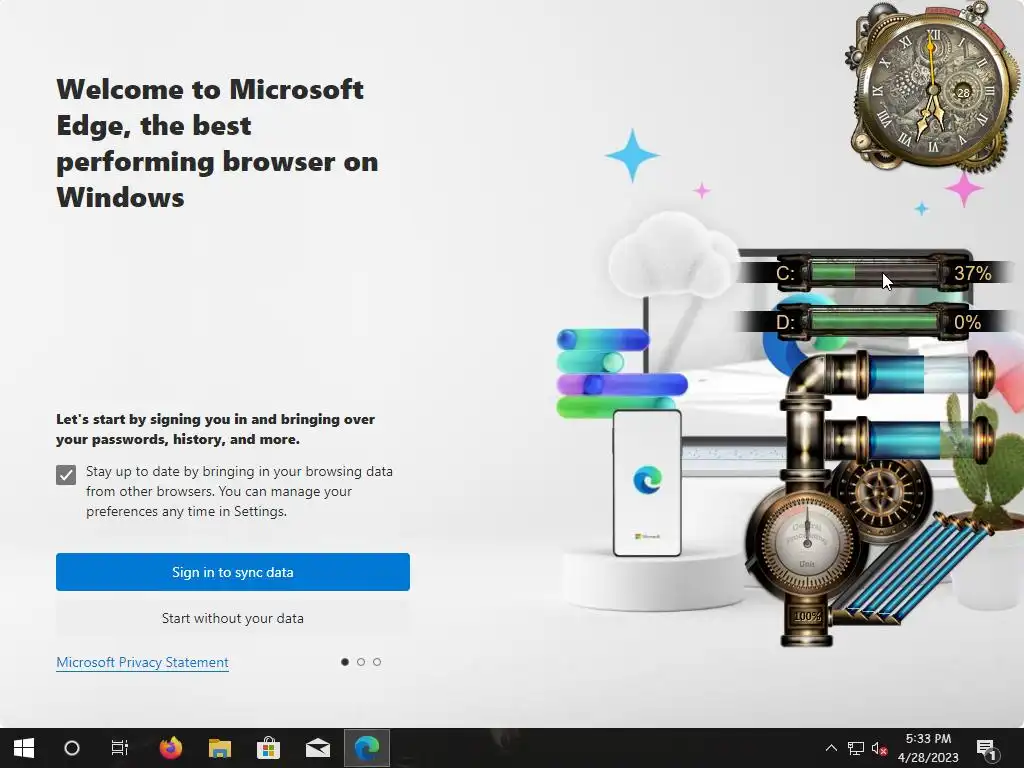The width and height of the screenshot is (1024, 768).
Task: Open Cortana search circle in taskbar
Action: coord(72,748)
